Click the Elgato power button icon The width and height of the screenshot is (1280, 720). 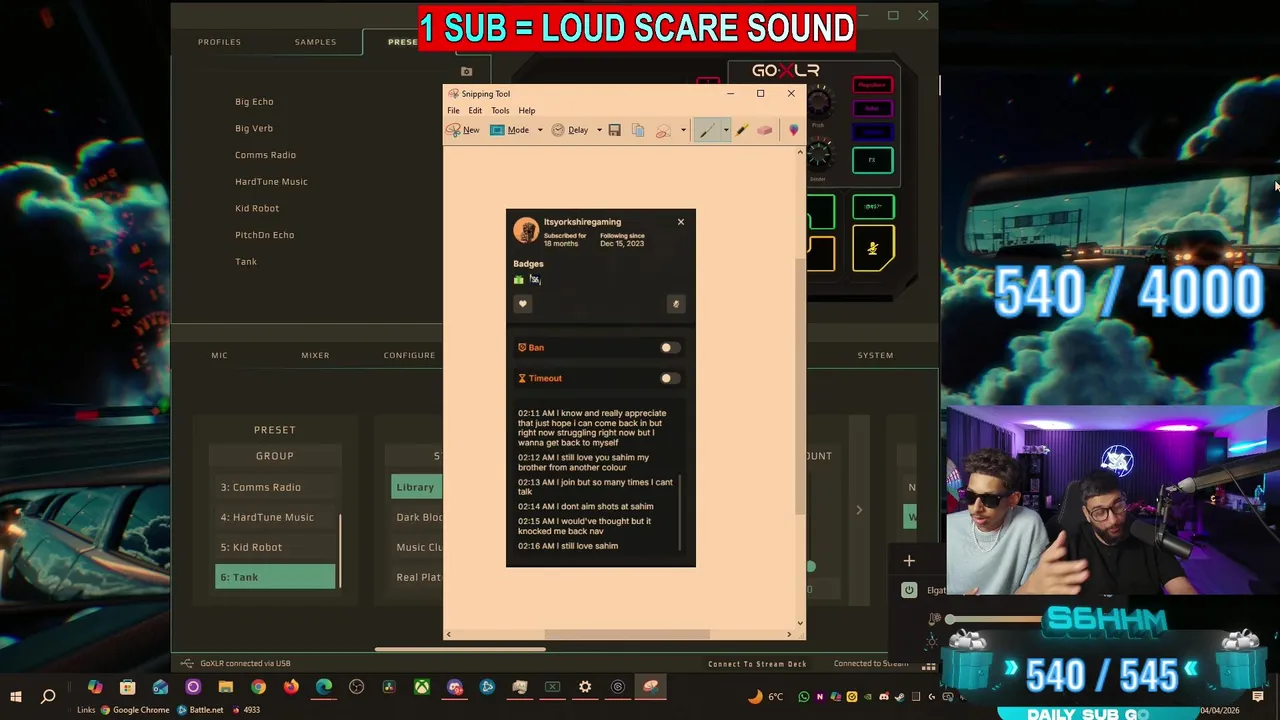[x=909, y=590]
